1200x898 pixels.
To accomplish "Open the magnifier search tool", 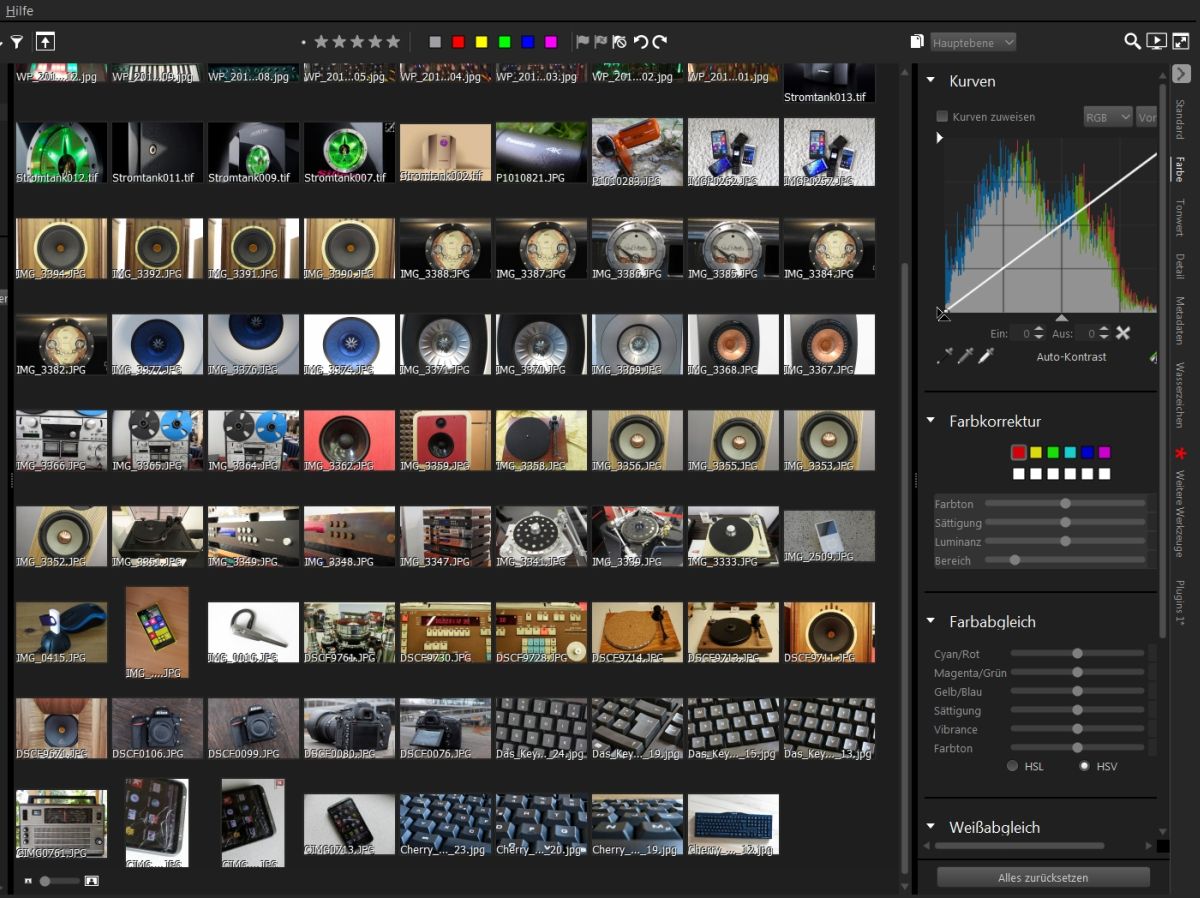I will 1132,42.
